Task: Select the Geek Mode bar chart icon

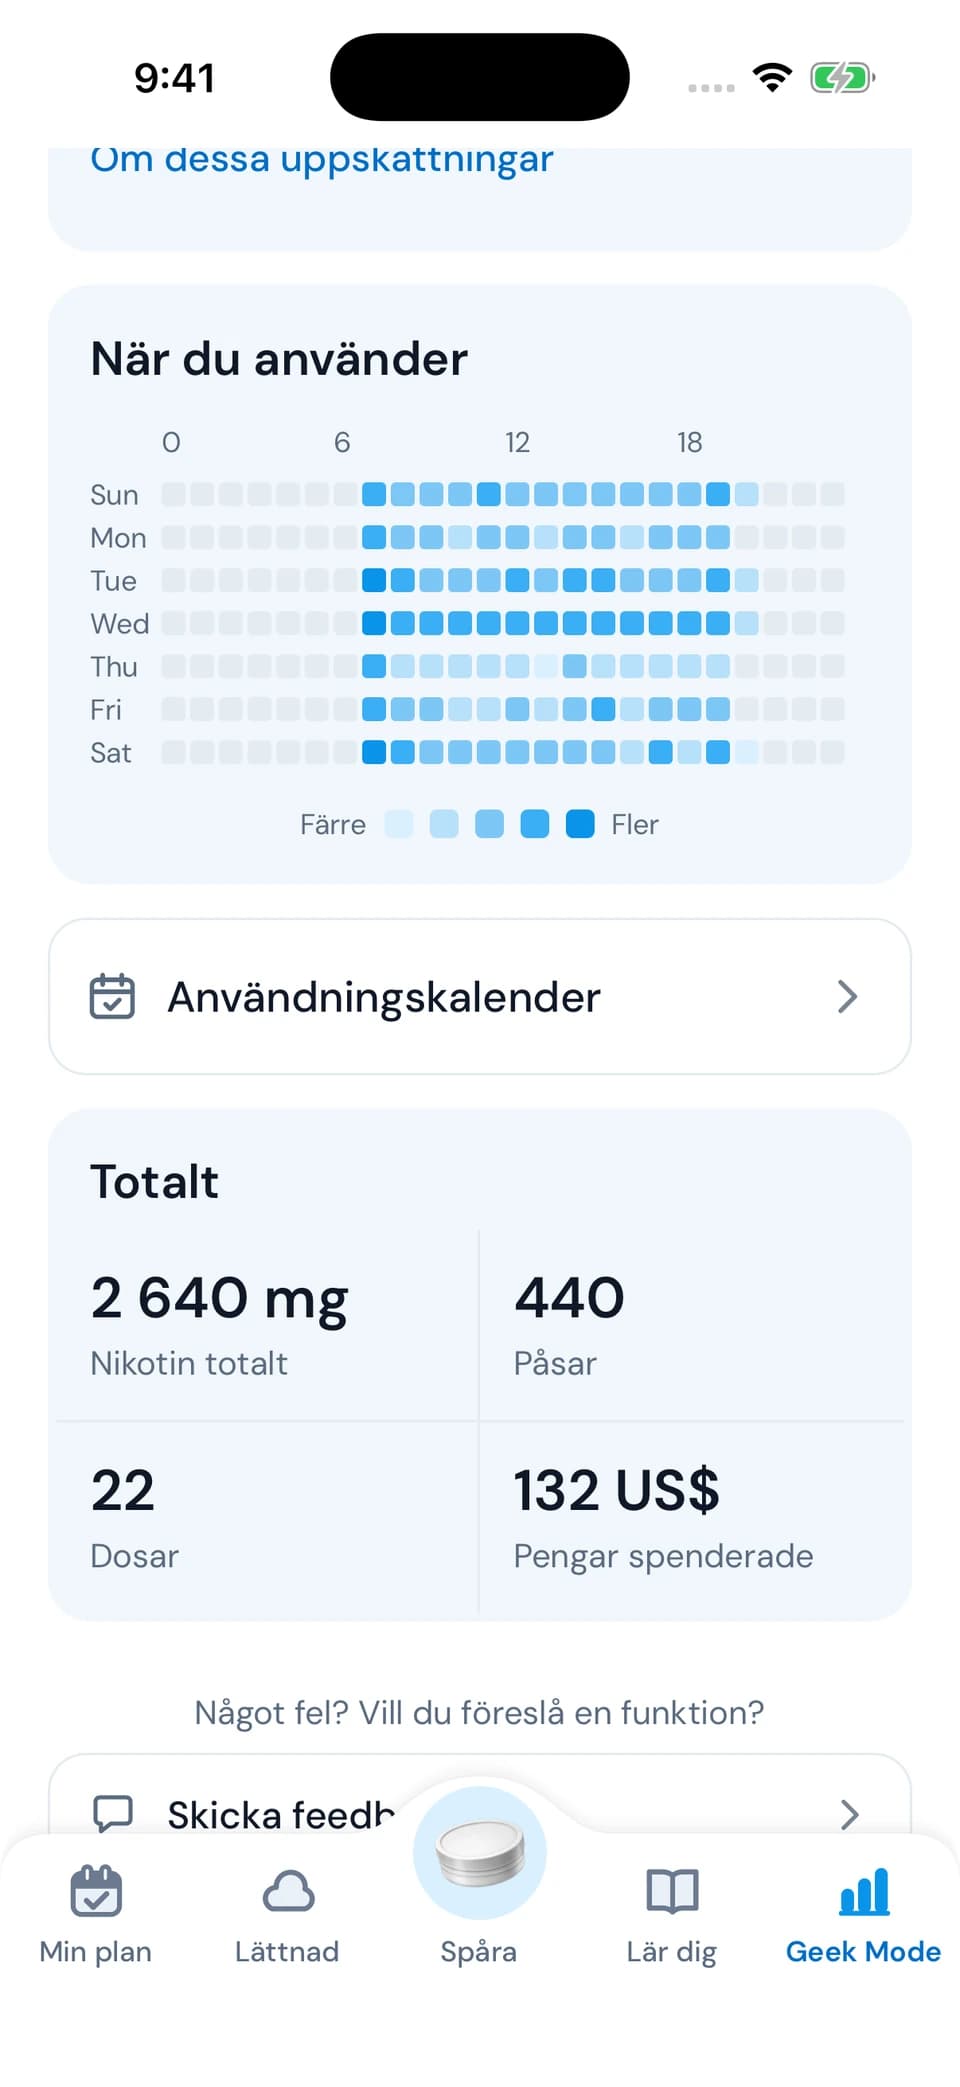Action: pos(864,1890)
